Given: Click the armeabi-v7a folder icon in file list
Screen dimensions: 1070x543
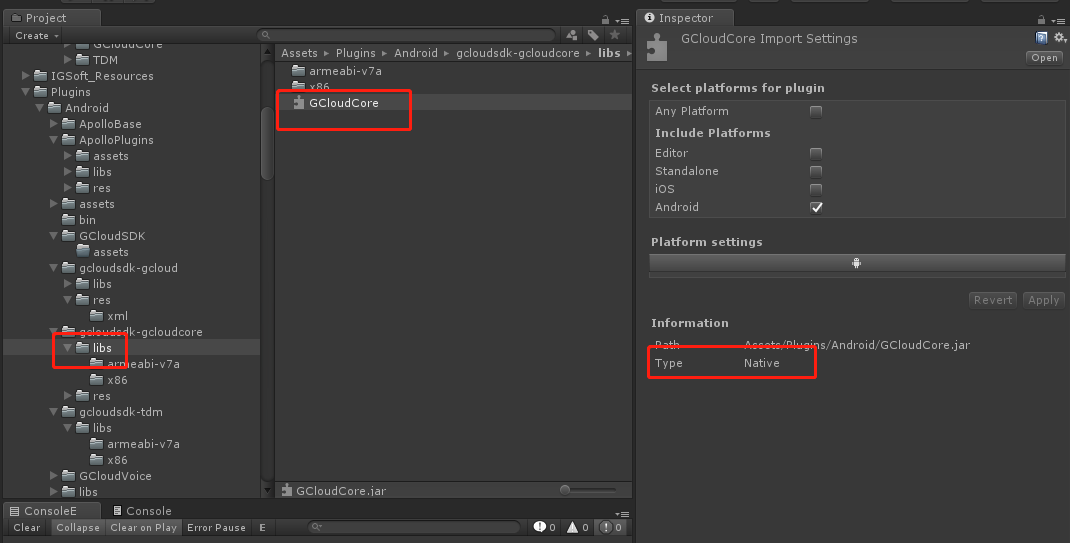Looking at the screenshot, I should click(298, 70).
